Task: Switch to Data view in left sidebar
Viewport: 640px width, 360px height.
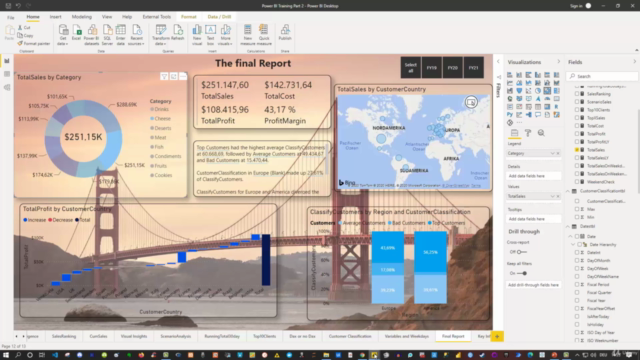Action: [7, 74]
